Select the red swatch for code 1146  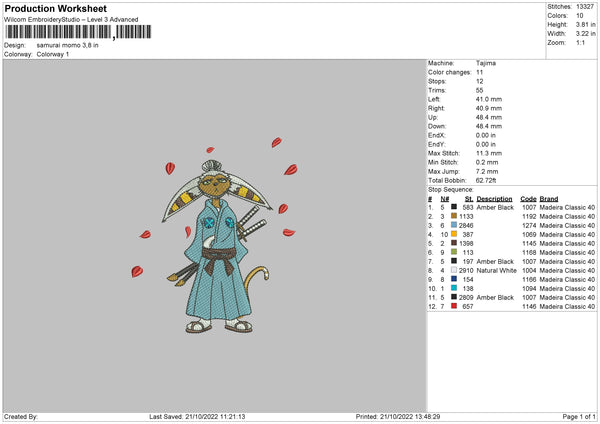(454, 306)
